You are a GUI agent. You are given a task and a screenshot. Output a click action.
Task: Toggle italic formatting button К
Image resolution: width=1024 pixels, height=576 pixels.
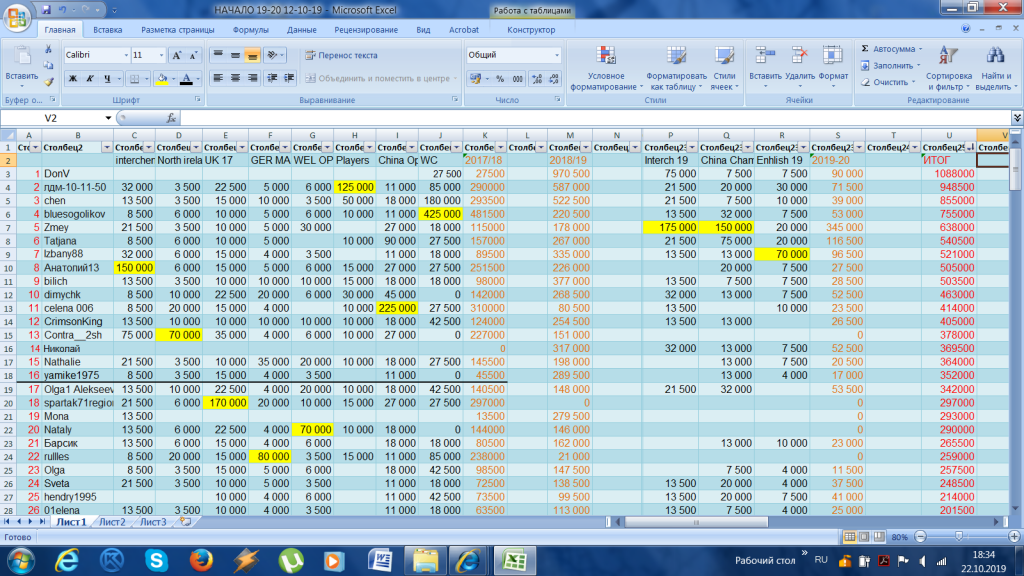tap(88, 78)
